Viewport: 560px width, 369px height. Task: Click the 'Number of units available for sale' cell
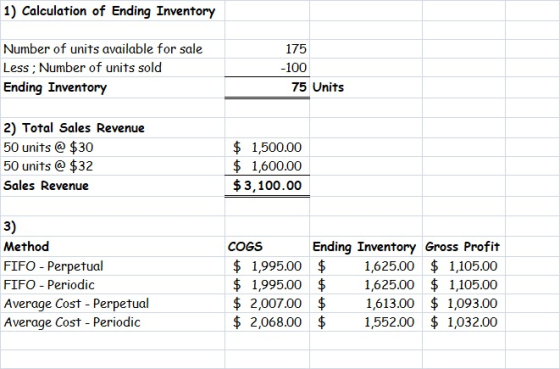coord(112,49)
